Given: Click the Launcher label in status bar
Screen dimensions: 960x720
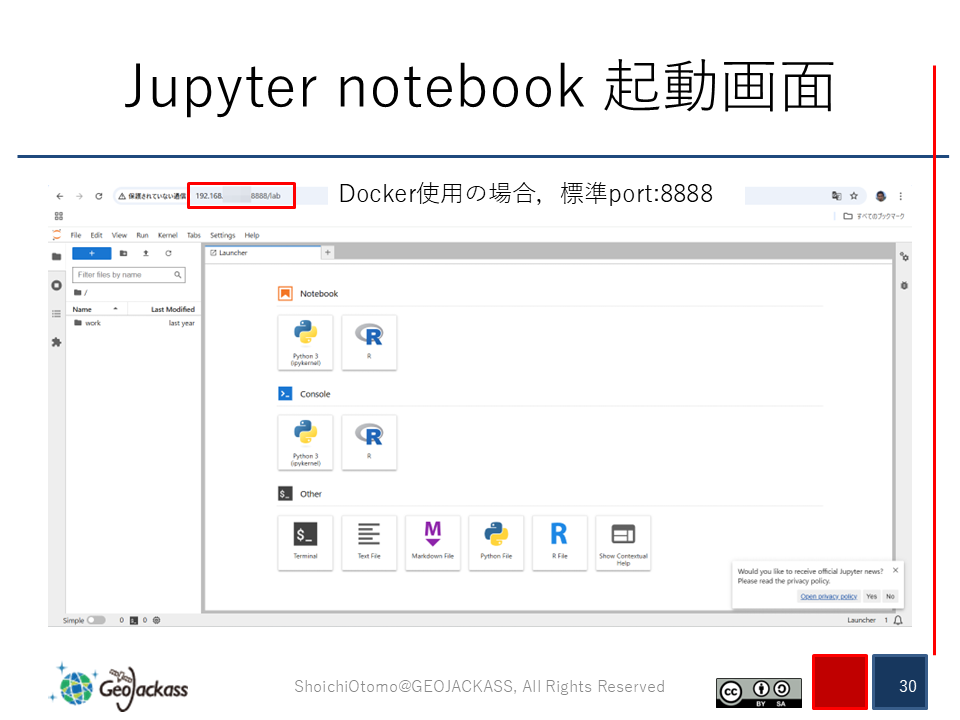Looking at the screenshot, I should click(861, 620).
